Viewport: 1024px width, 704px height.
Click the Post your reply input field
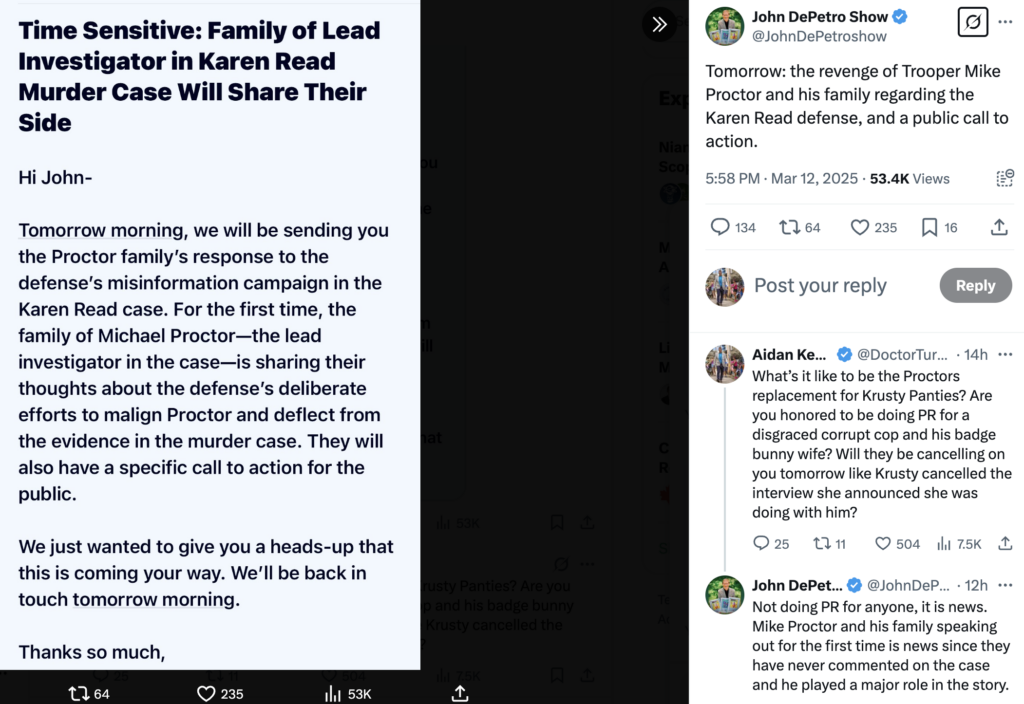pyautogui.click(x=820, y=285)
